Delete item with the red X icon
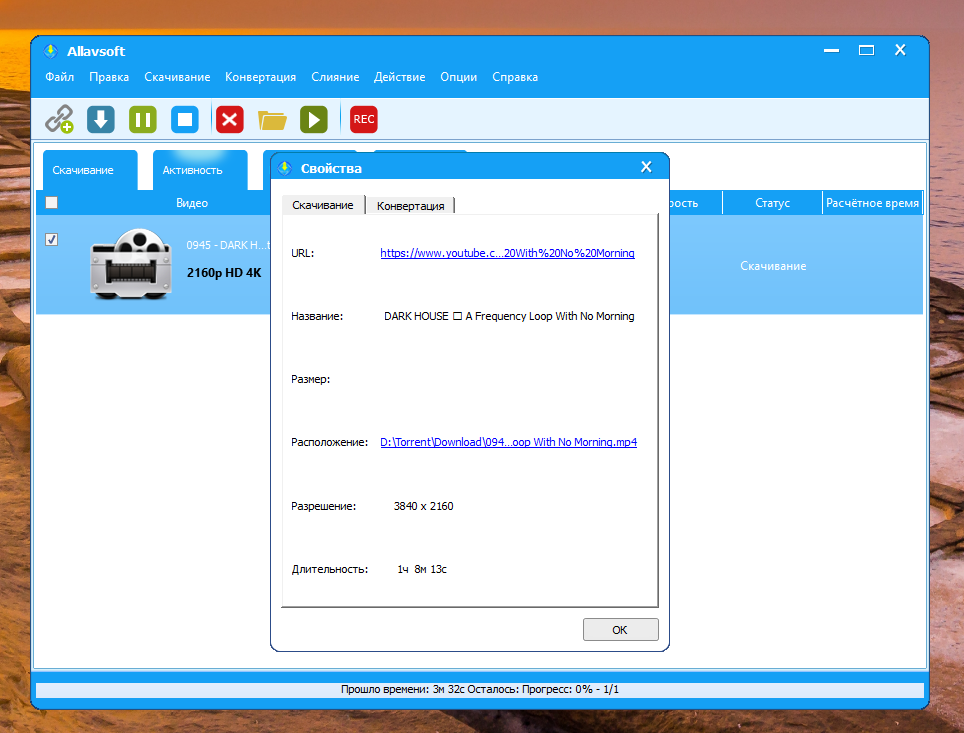The height and width of the screenshot is (733, 964). 230,120
